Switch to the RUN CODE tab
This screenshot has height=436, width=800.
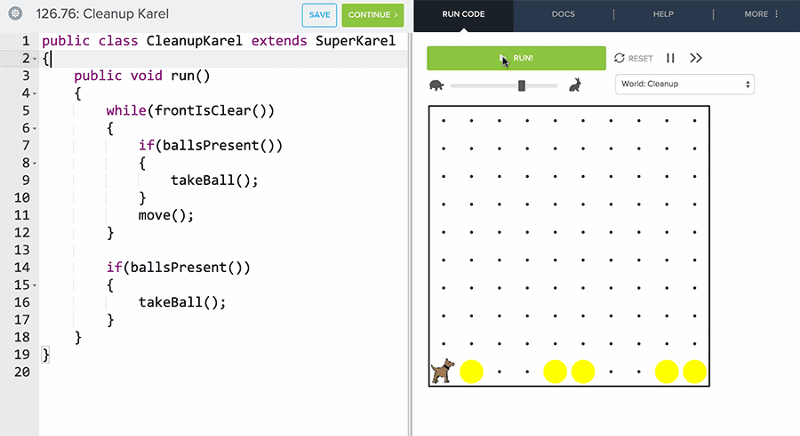point(464,15)
